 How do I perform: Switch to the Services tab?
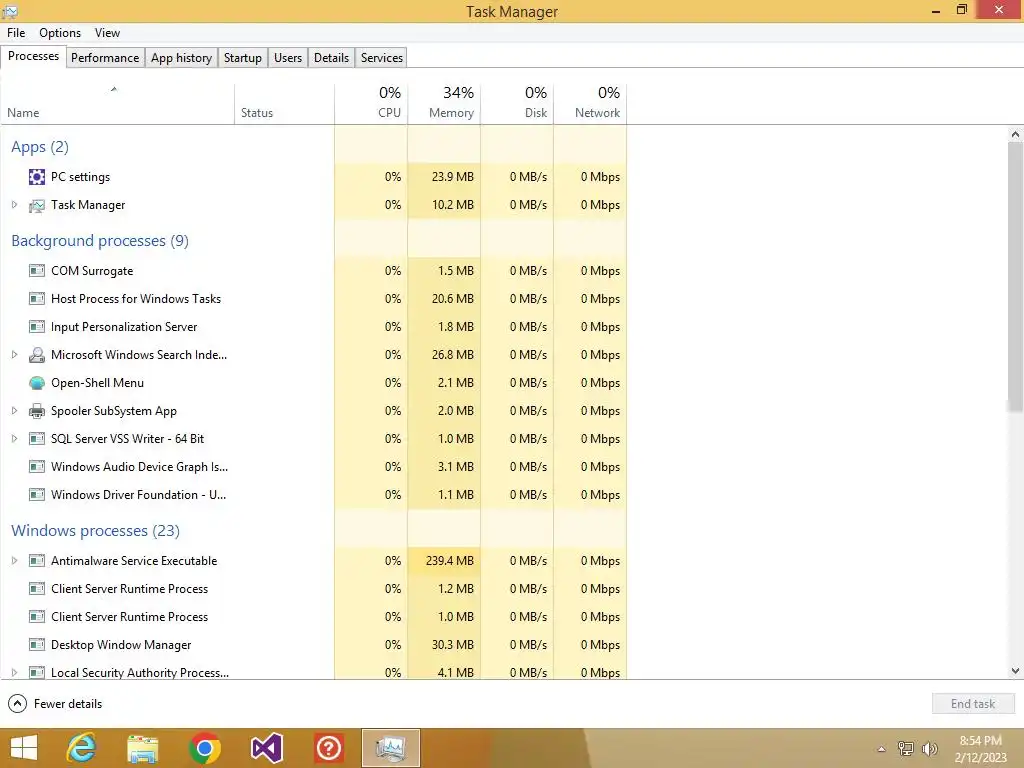pyautogui.click(x=382, y=57)
